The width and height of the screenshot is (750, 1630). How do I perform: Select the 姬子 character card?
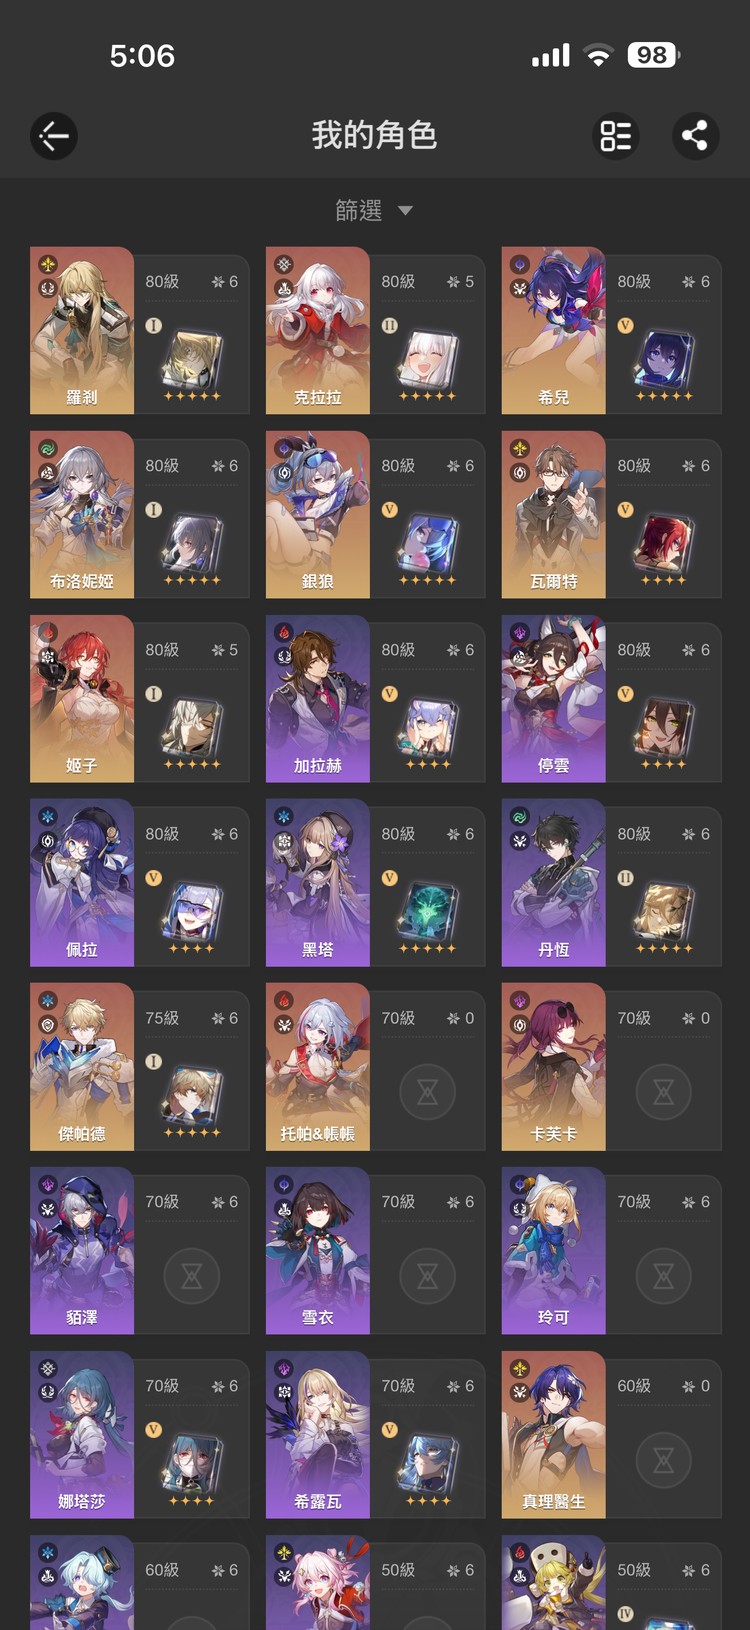click(139, 698)
